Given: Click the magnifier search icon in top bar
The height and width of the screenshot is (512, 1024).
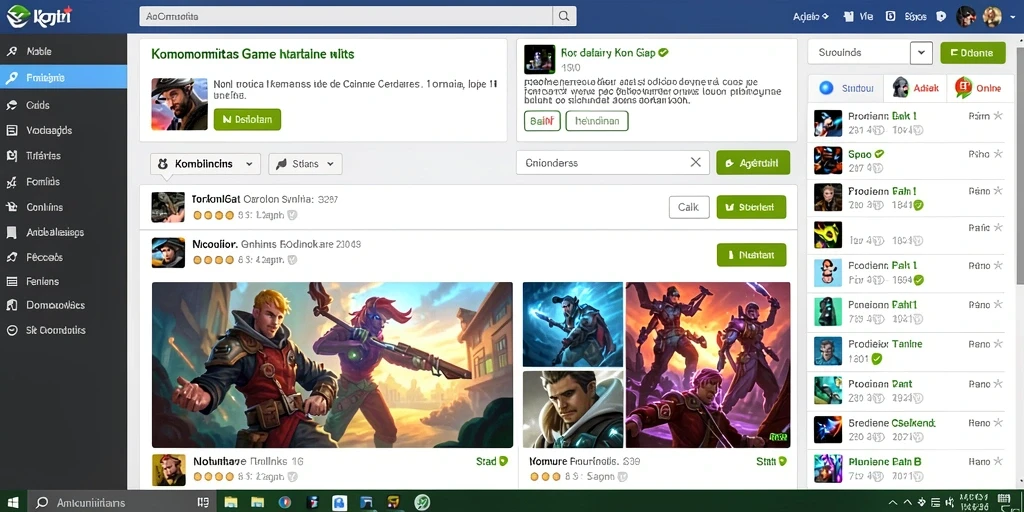Looking at the screenshot, I should (x=564, y=16).
